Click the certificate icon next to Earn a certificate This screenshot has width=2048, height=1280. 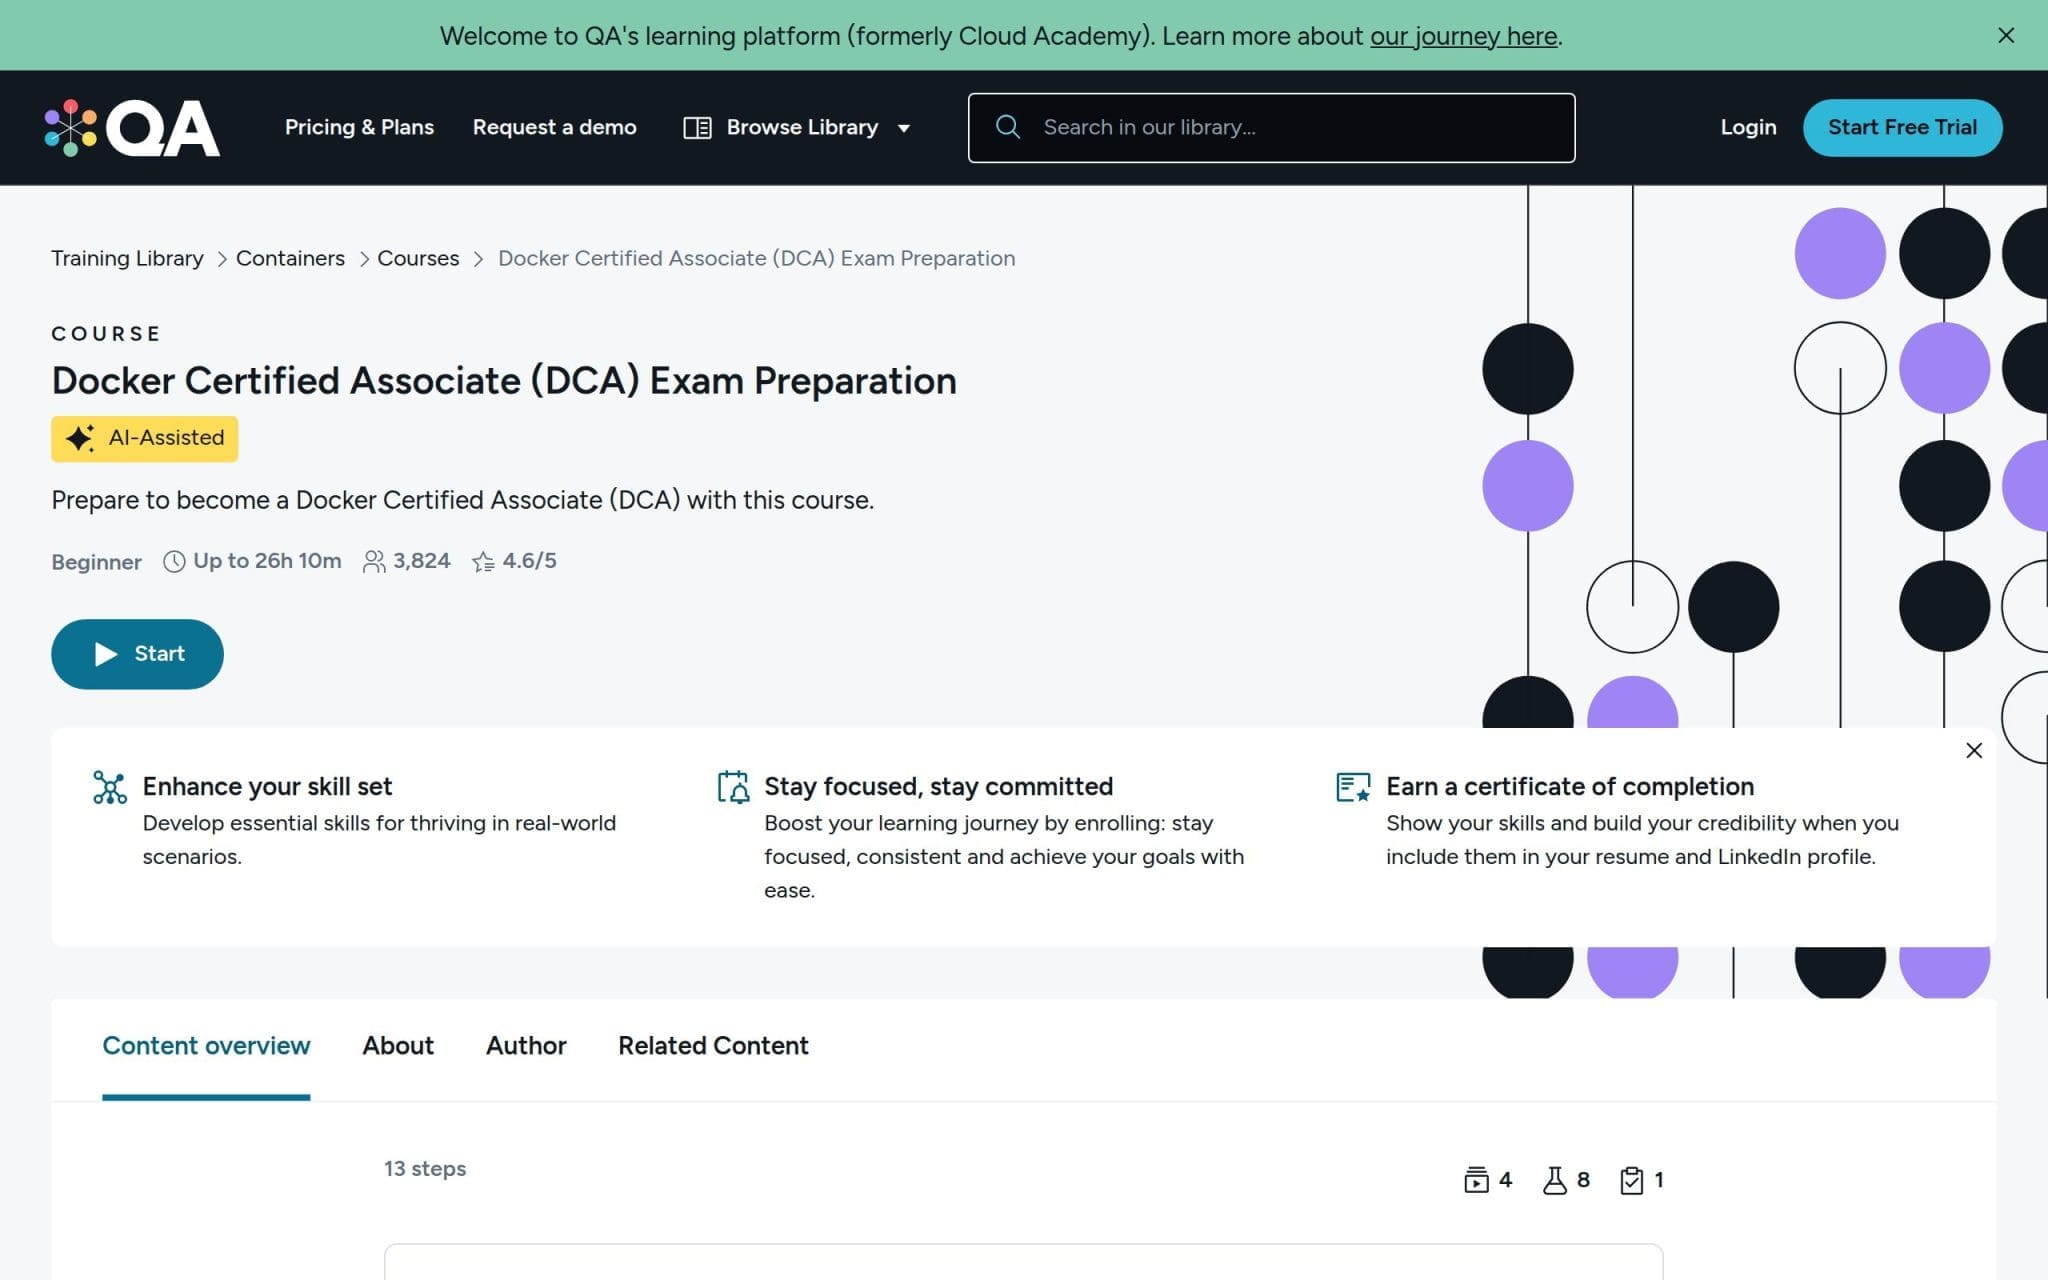click(x=1353, y=788)
